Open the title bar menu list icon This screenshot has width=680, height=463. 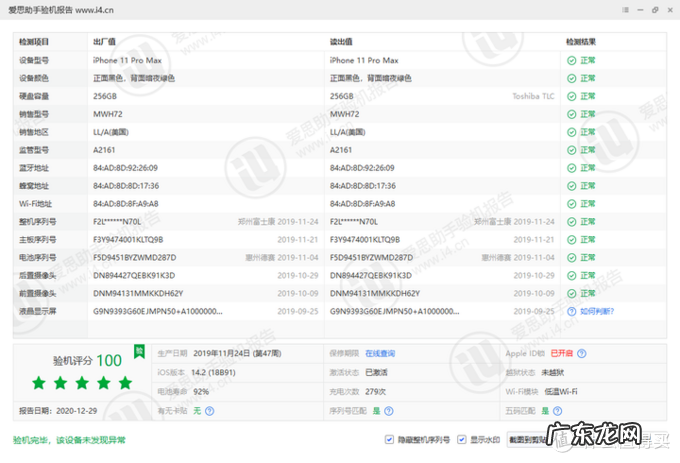[625, 10]
